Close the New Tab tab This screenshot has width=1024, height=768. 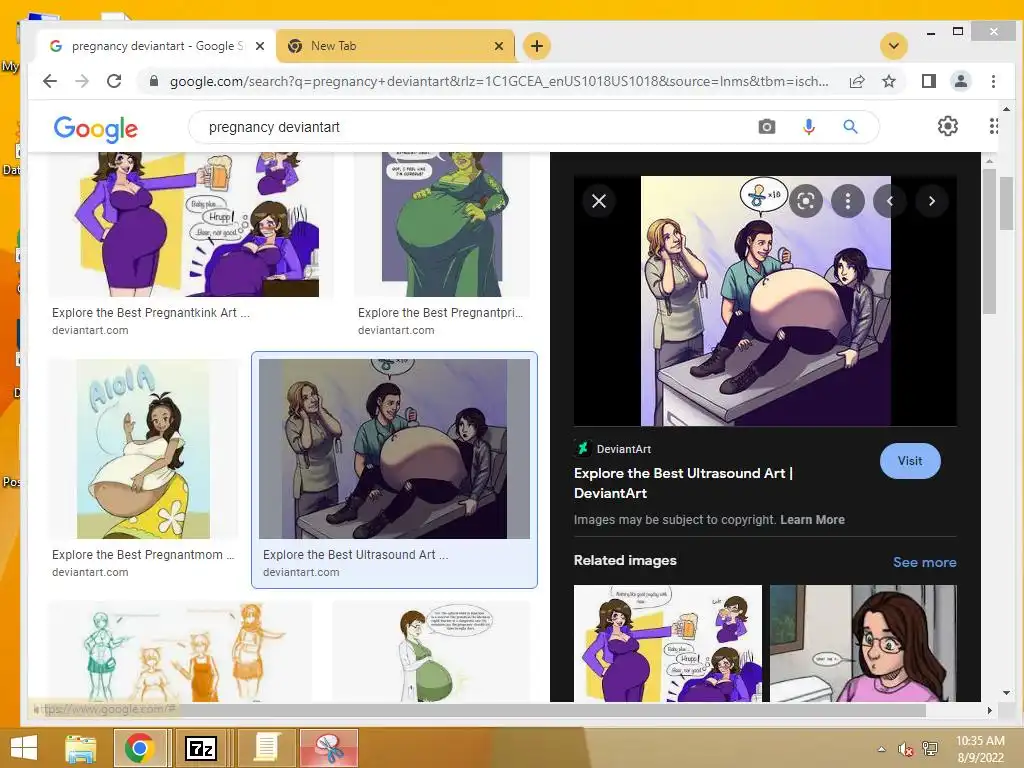pyautogui.click(x=499, y=46)
